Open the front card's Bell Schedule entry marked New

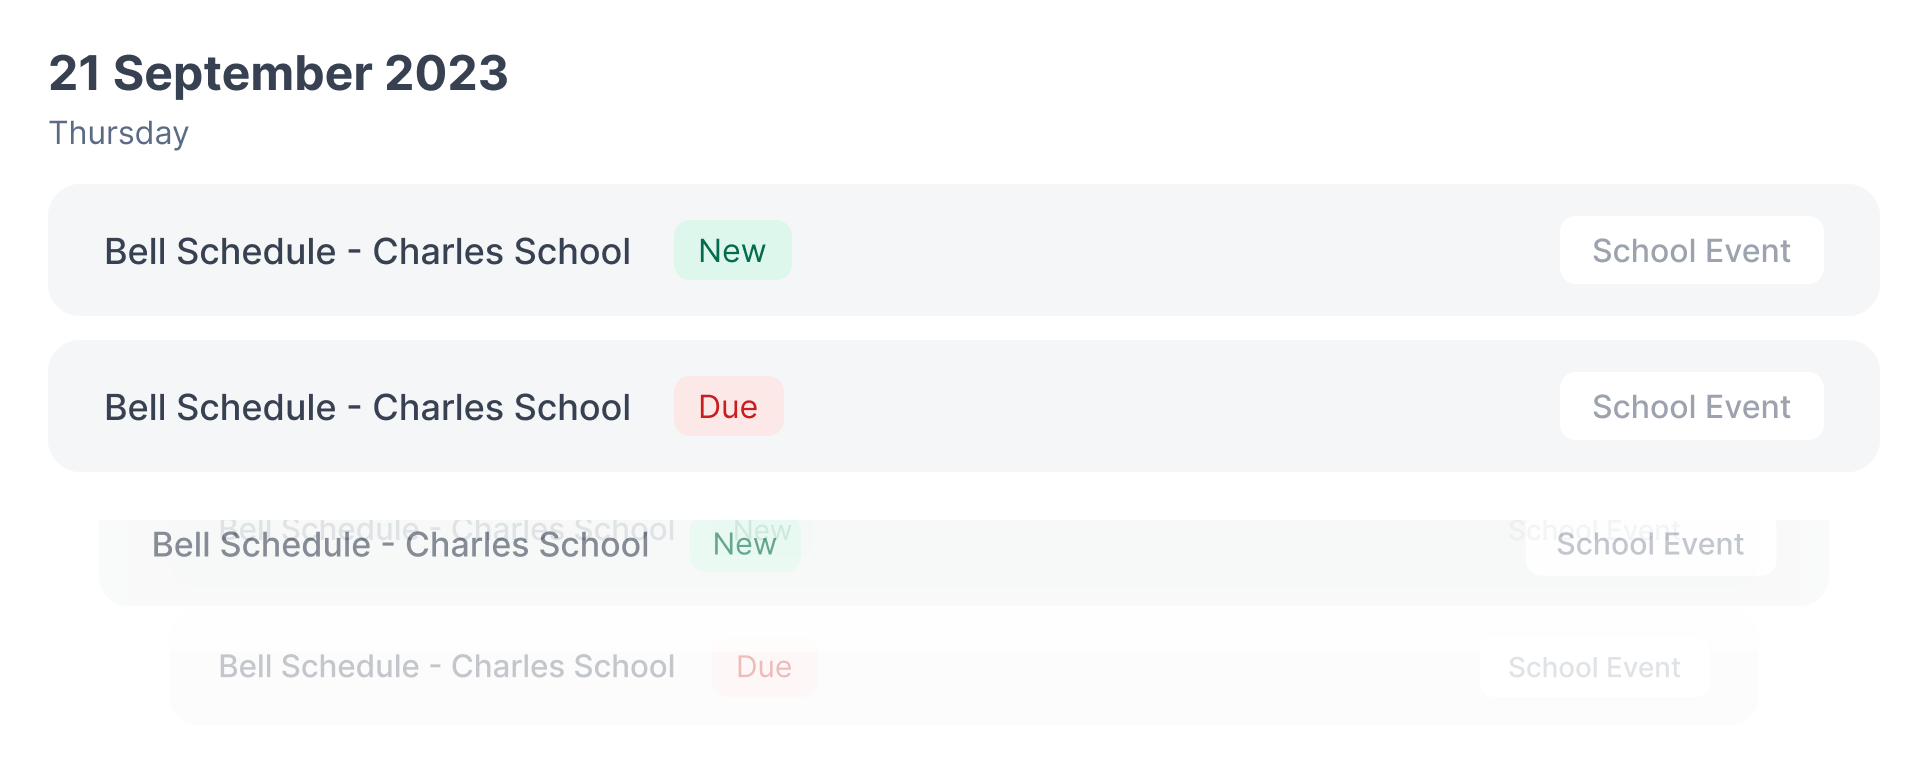(367, 251)
